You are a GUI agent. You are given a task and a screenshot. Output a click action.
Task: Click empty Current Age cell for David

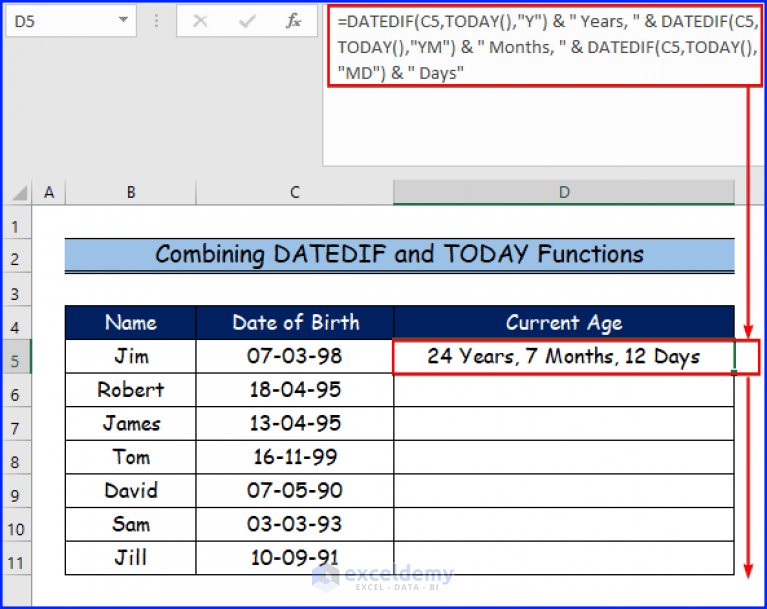[564, 491]
